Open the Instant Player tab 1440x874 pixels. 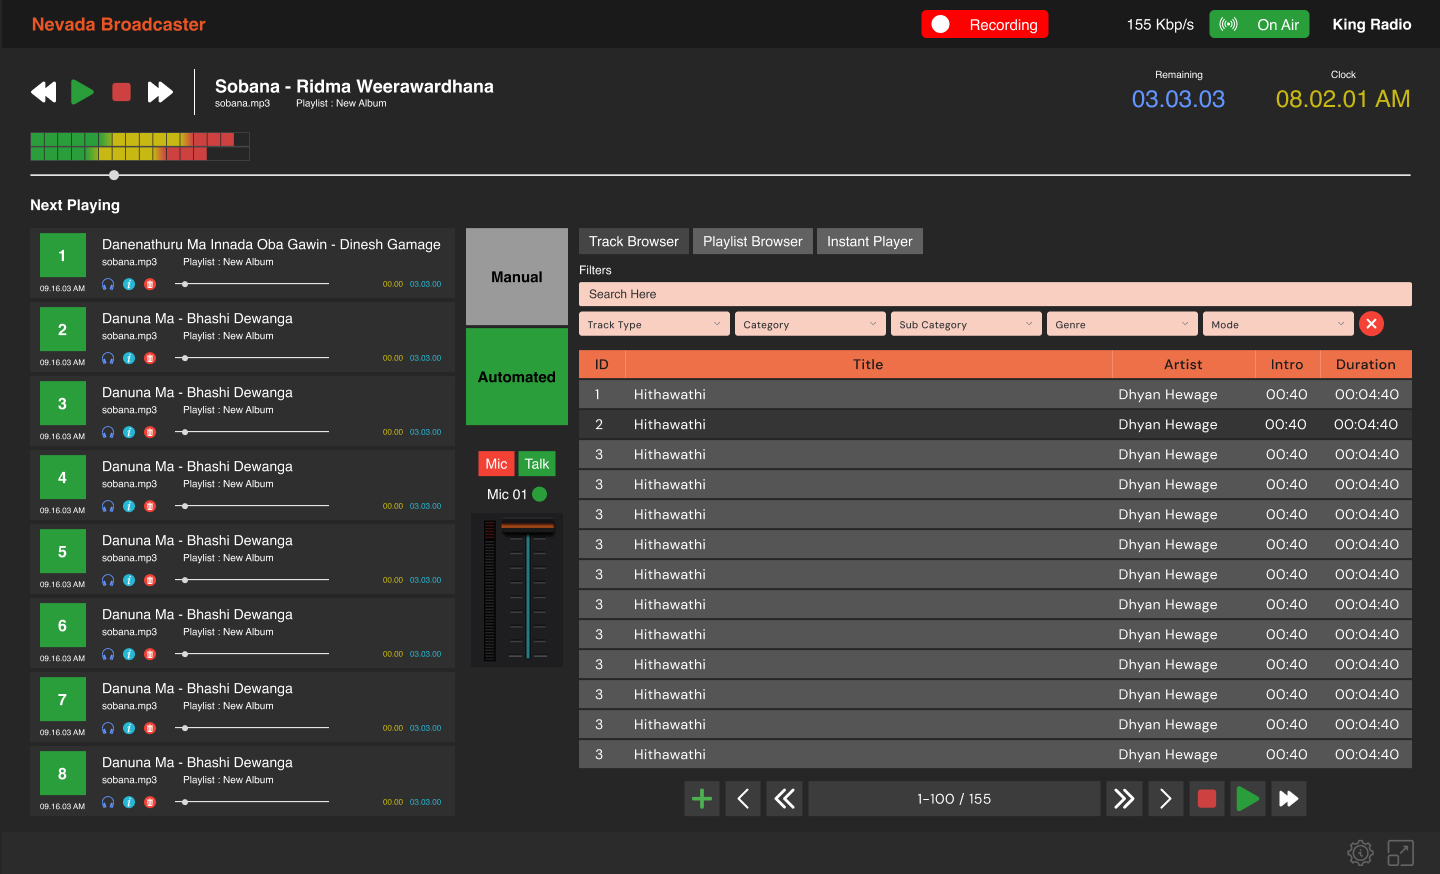(x=869, y=240)
